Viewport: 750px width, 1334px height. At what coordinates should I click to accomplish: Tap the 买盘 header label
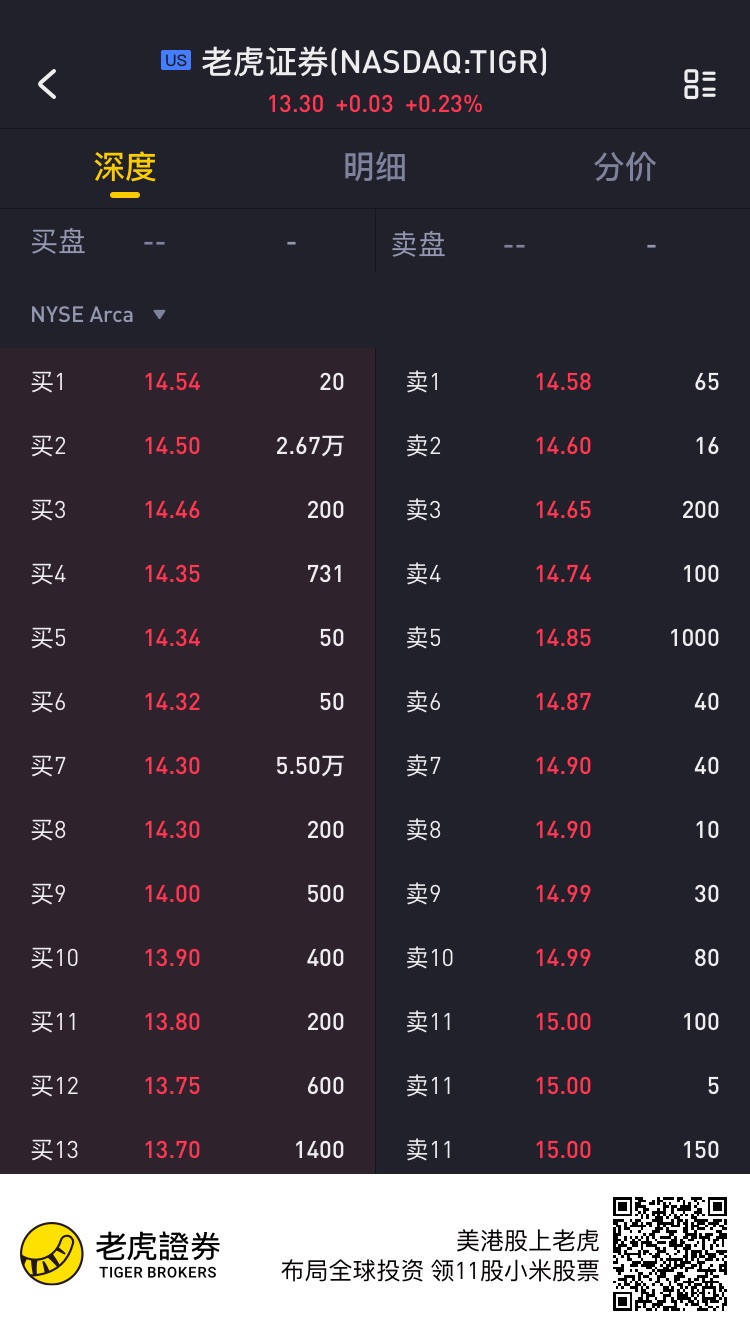pos(58,242)
